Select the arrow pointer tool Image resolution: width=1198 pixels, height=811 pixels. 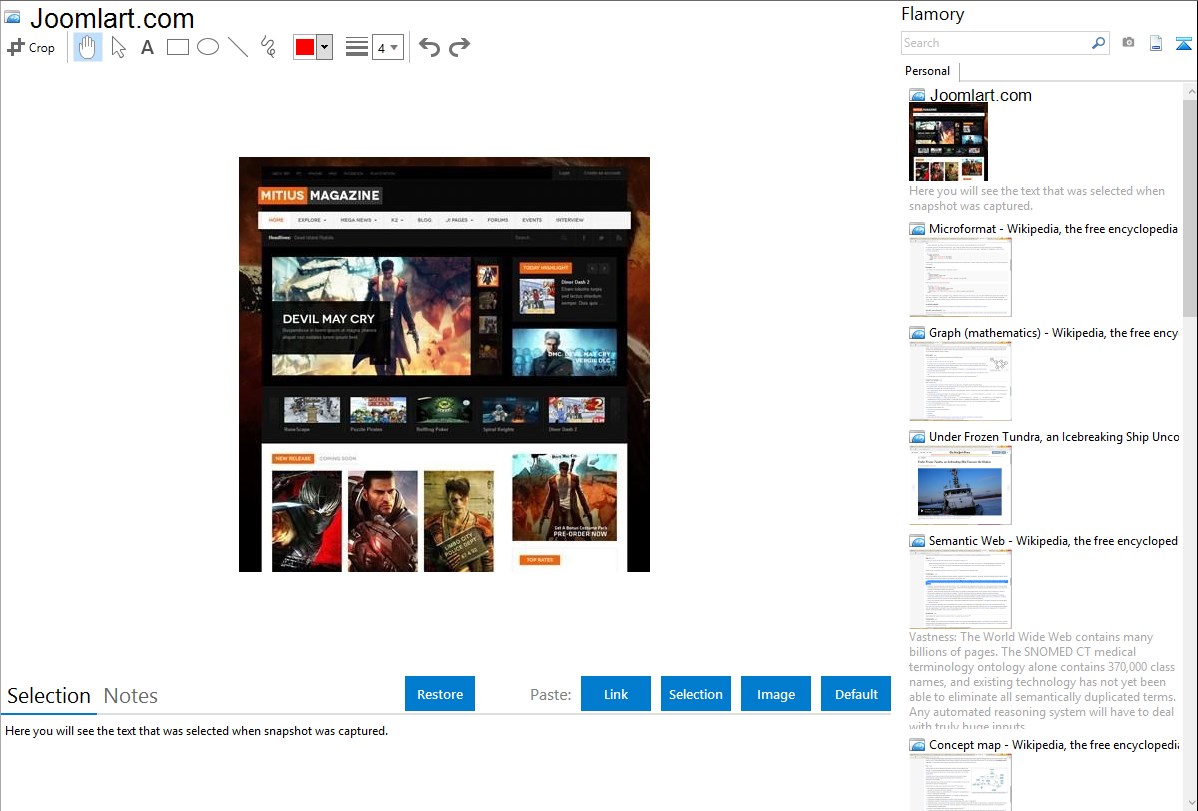click(x=118, y=47)
